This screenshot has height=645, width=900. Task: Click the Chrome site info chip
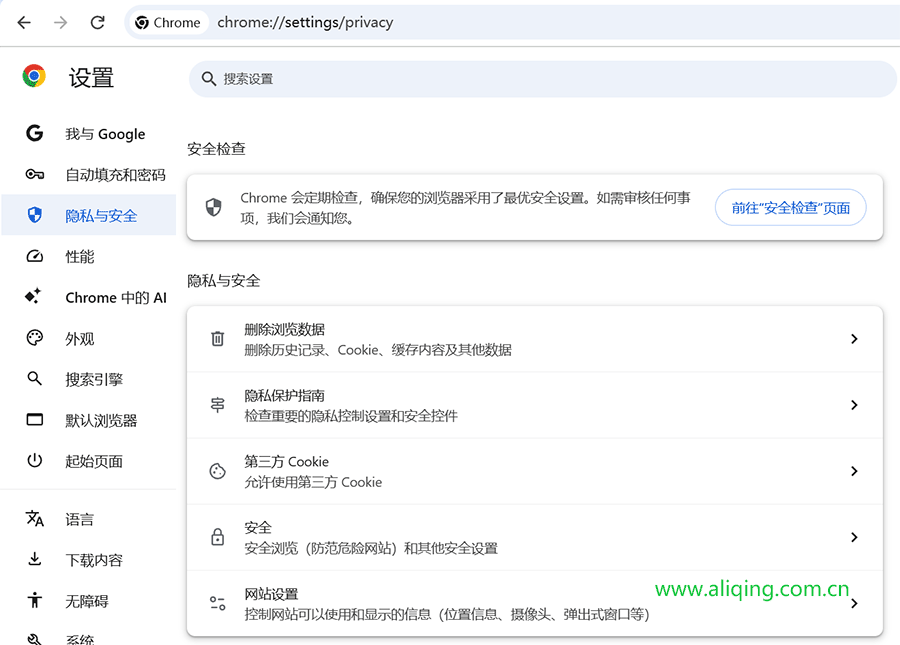(168, 22)
